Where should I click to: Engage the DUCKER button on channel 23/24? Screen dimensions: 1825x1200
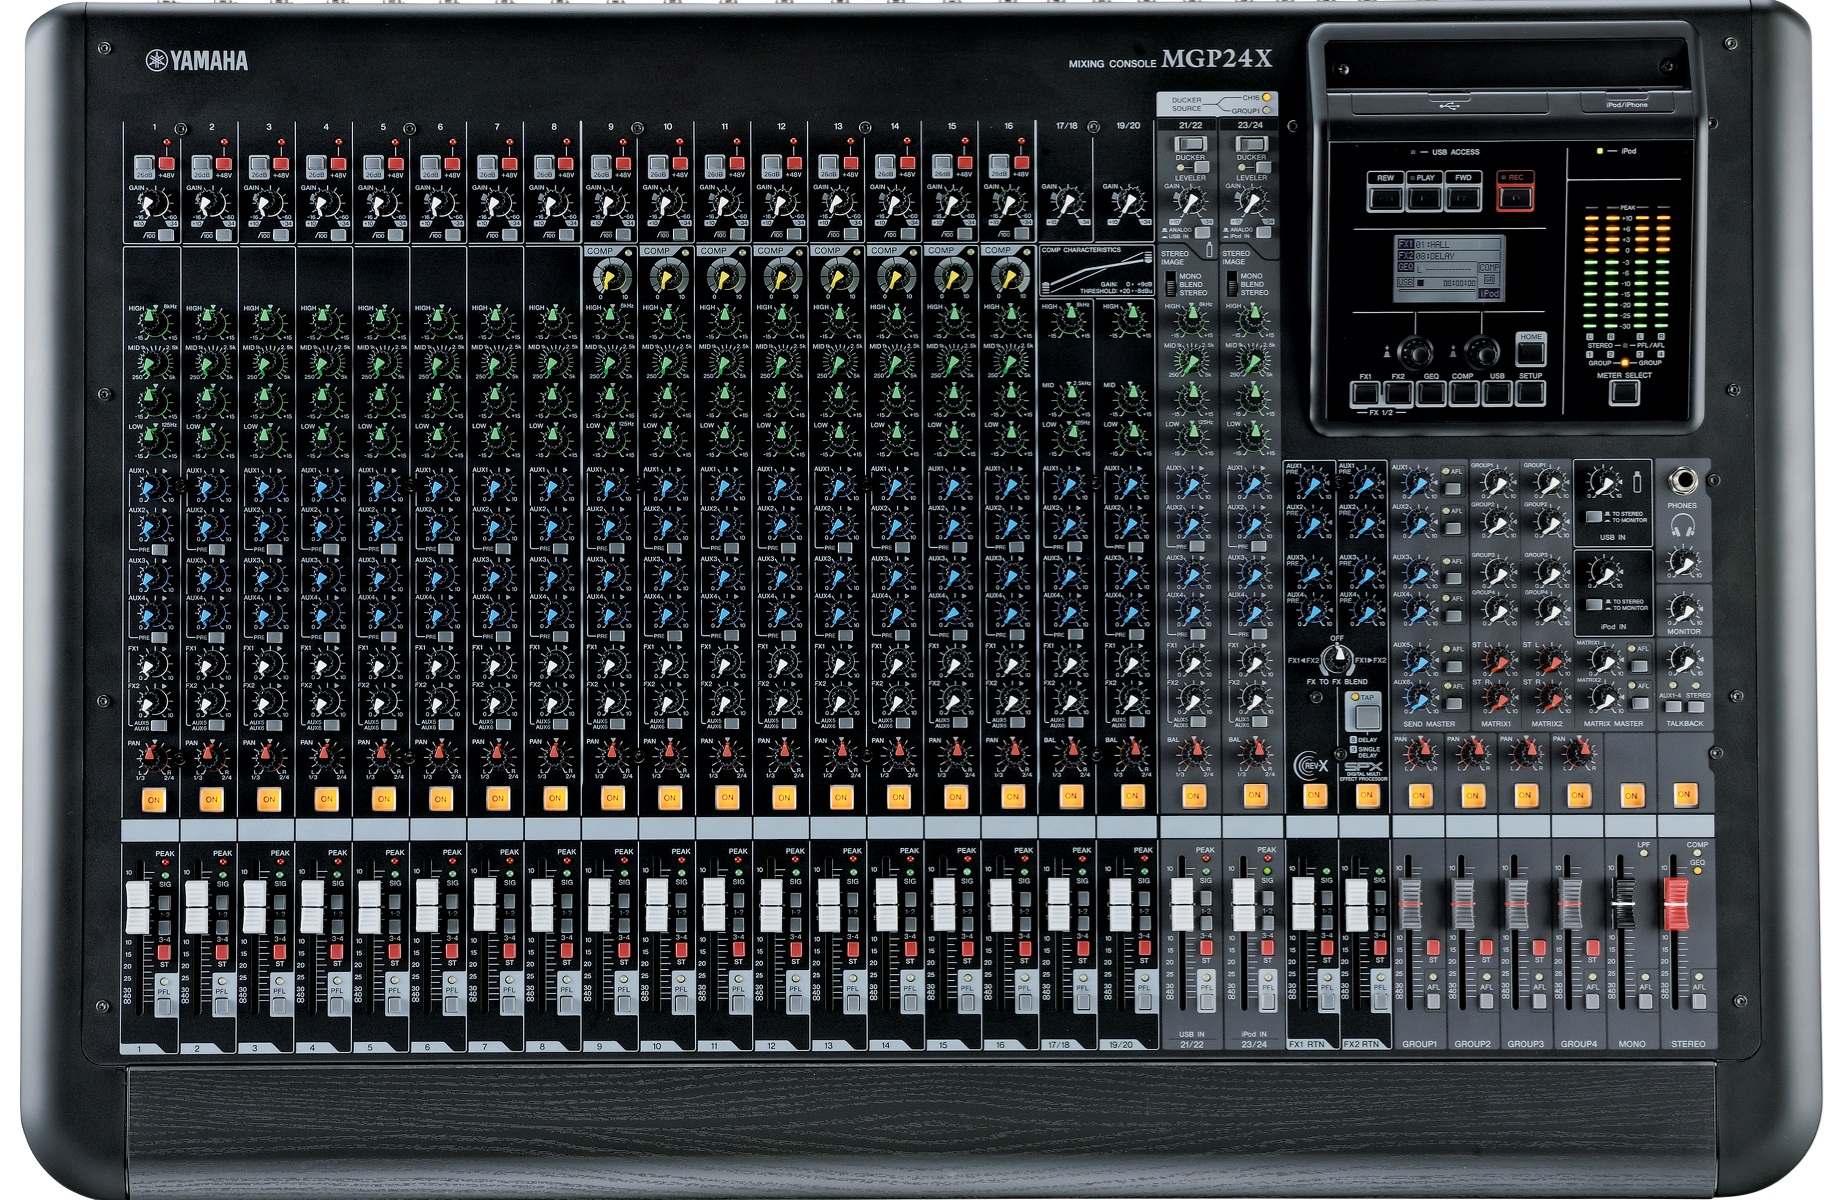1252,144
